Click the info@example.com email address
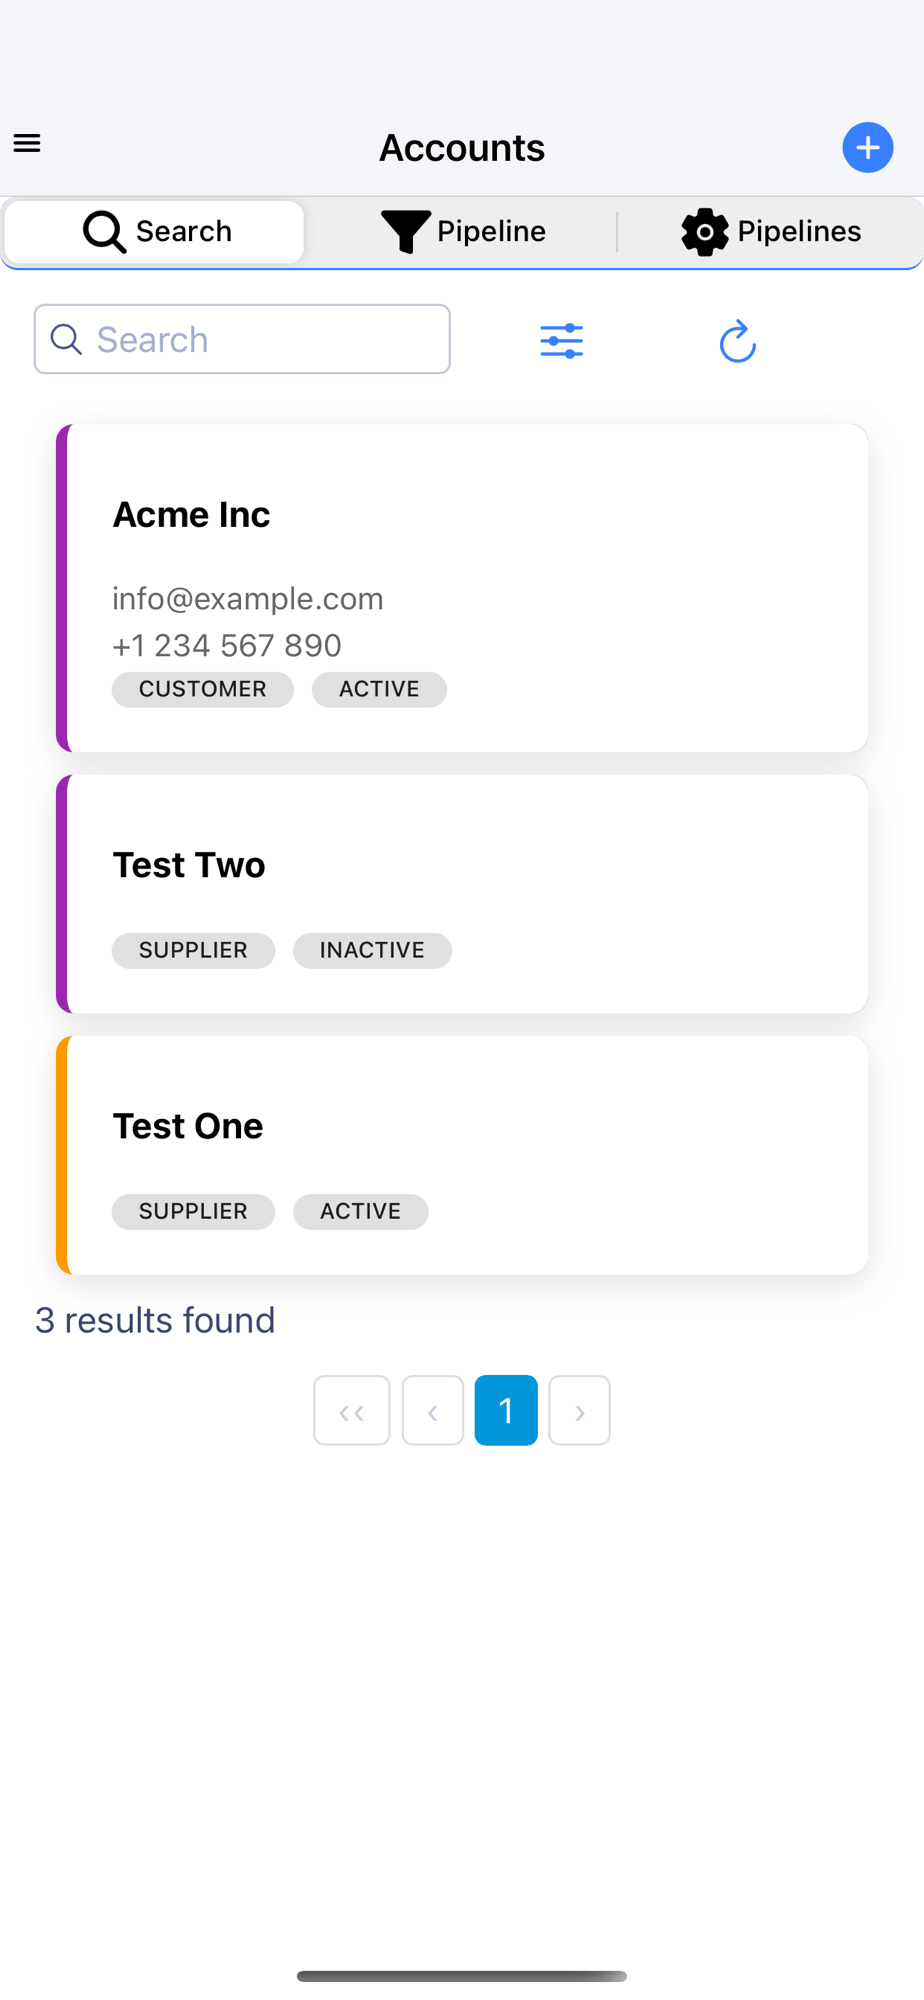The width and height of the screenshot is (924, 2000). coord(248,598)
